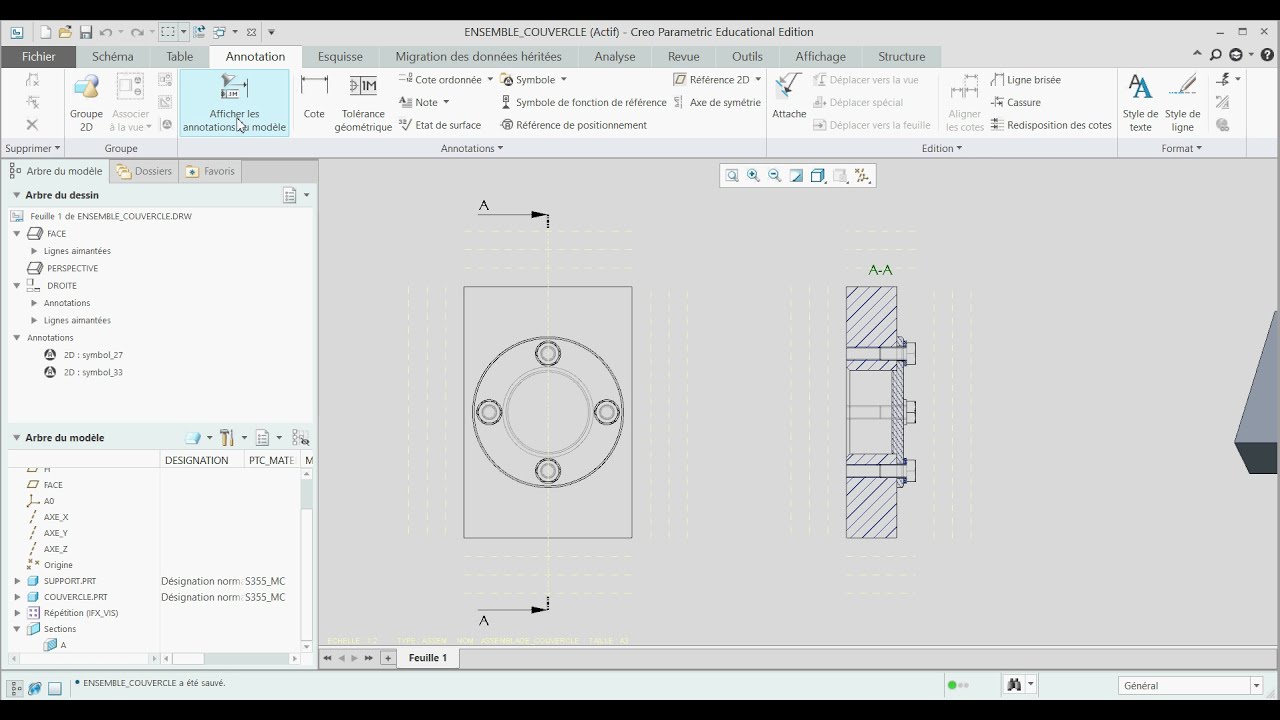Switch to the Table tab
Image resolution: width=1280 pixels, height=720 pixels.
pyautogui.click(x=180, y=56)
